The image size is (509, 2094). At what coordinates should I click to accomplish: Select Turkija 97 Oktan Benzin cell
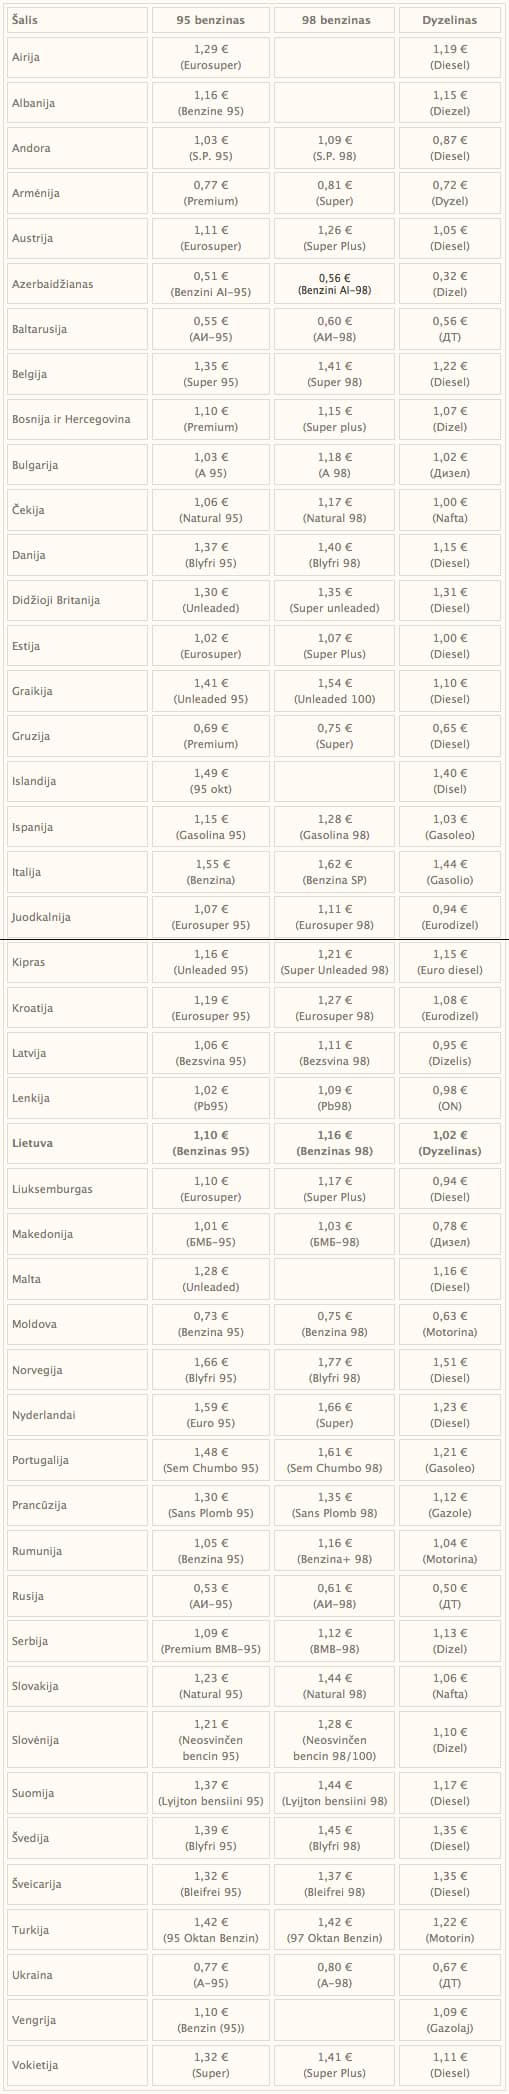335,1930
